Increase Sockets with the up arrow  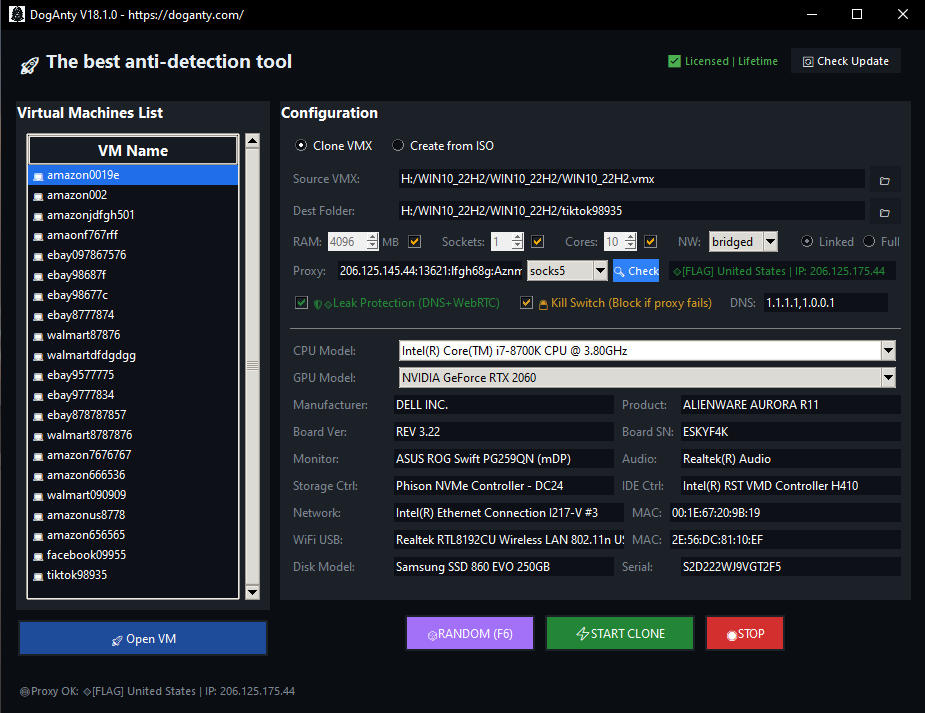pos(517,237)
